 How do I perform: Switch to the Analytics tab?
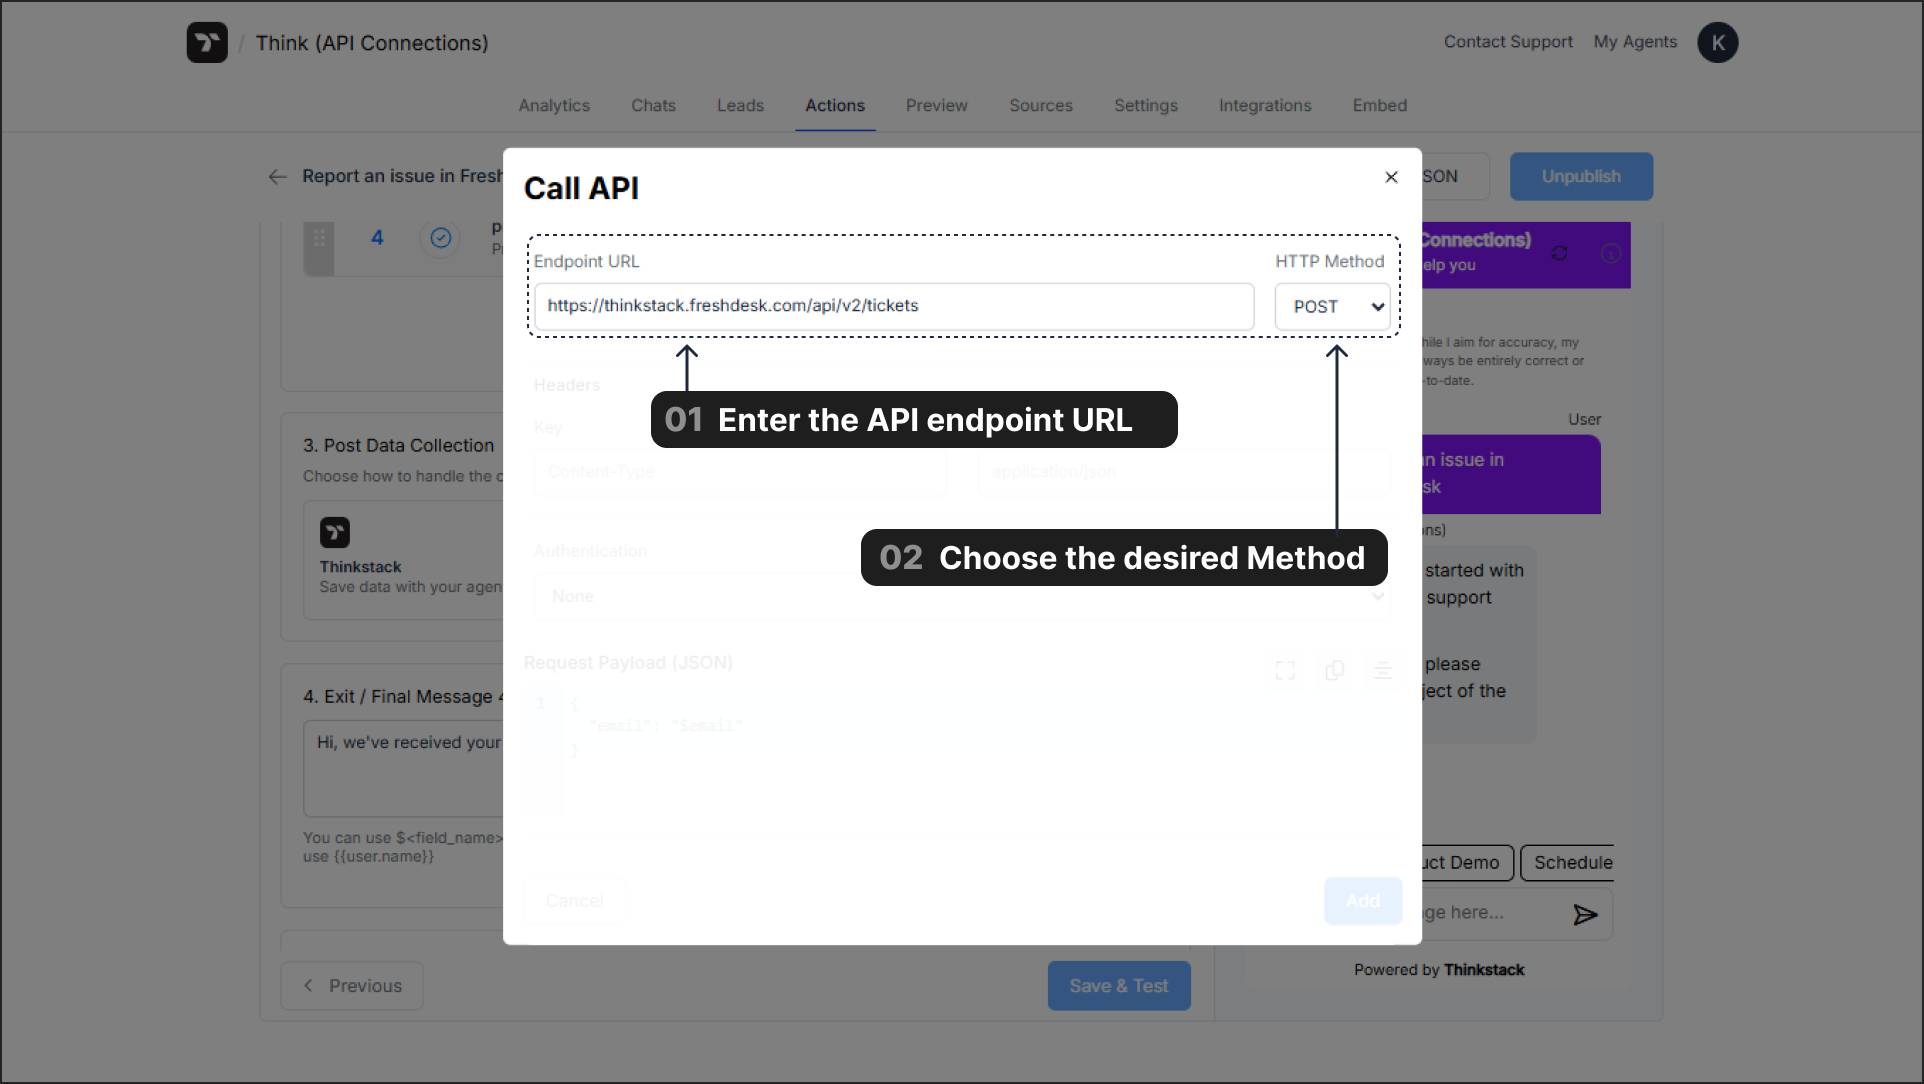554,106
